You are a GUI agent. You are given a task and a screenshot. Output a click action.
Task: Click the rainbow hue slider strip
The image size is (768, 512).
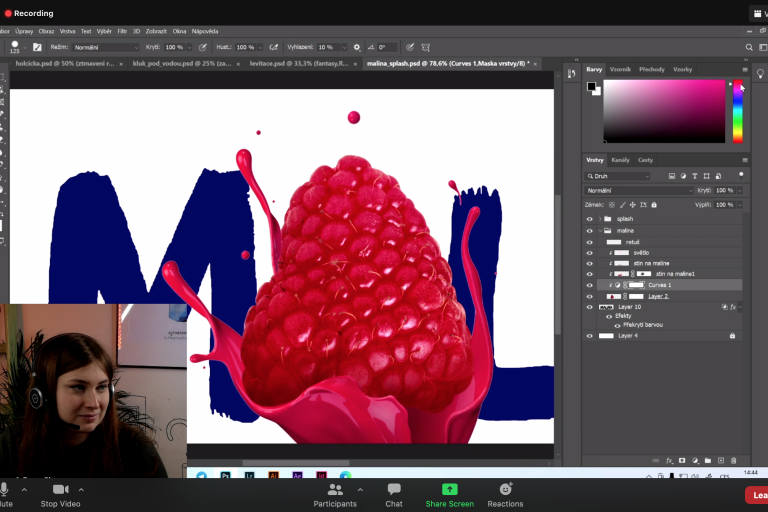737,110
